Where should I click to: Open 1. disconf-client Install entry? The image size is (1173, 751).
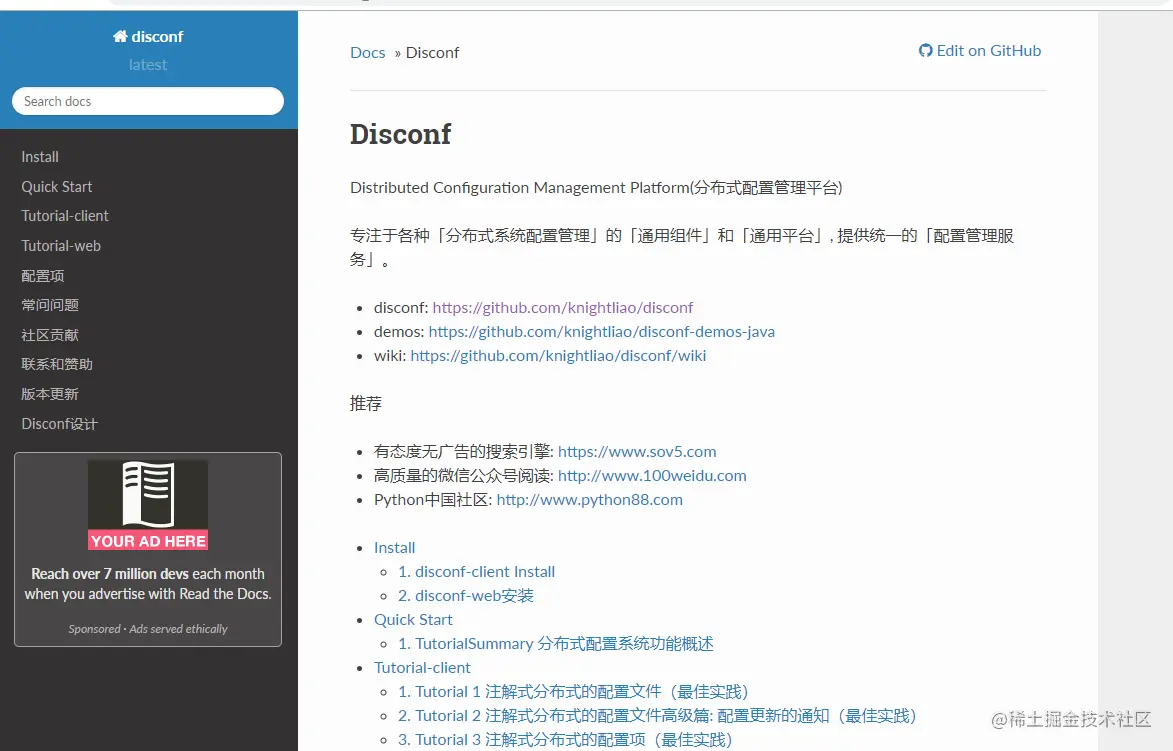click(477, 571)
